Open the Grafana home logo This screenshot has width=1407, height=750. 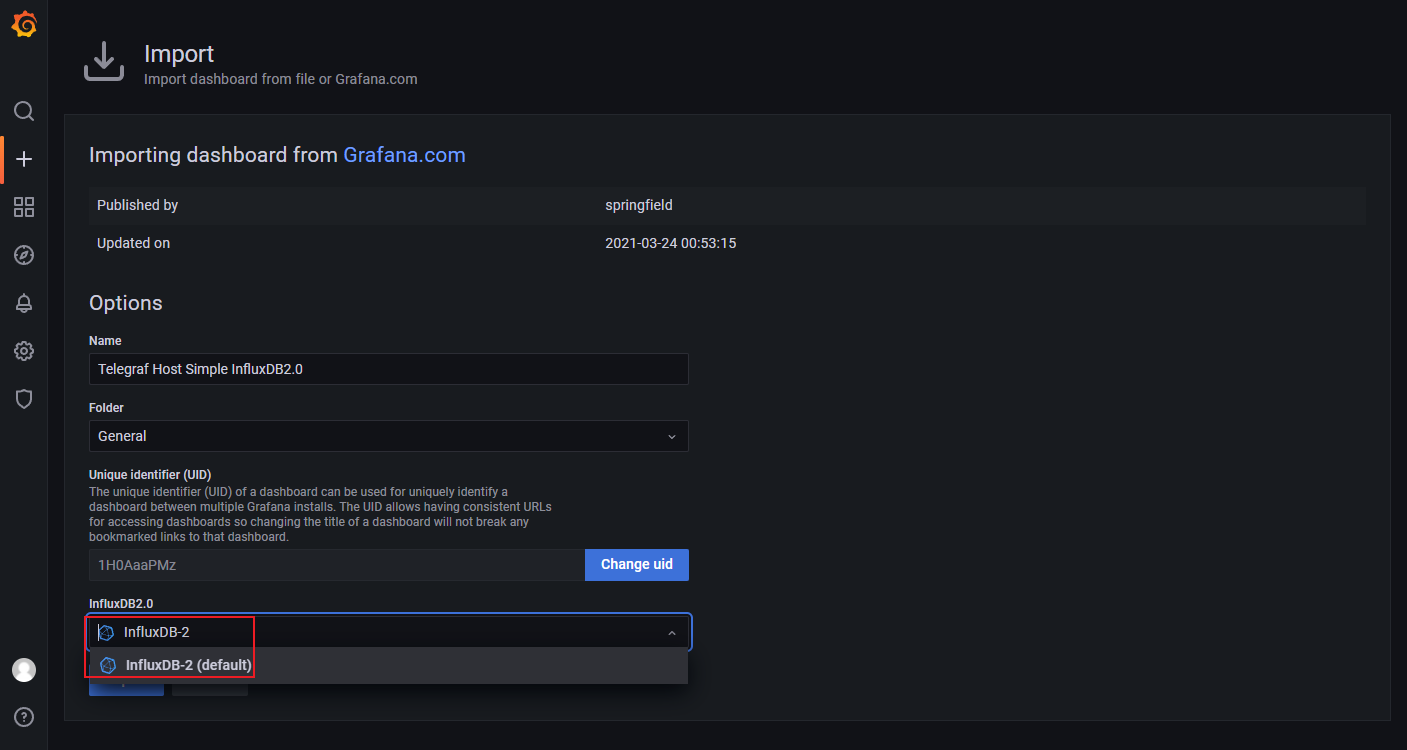pyautogui.click(x=24, y=24)
